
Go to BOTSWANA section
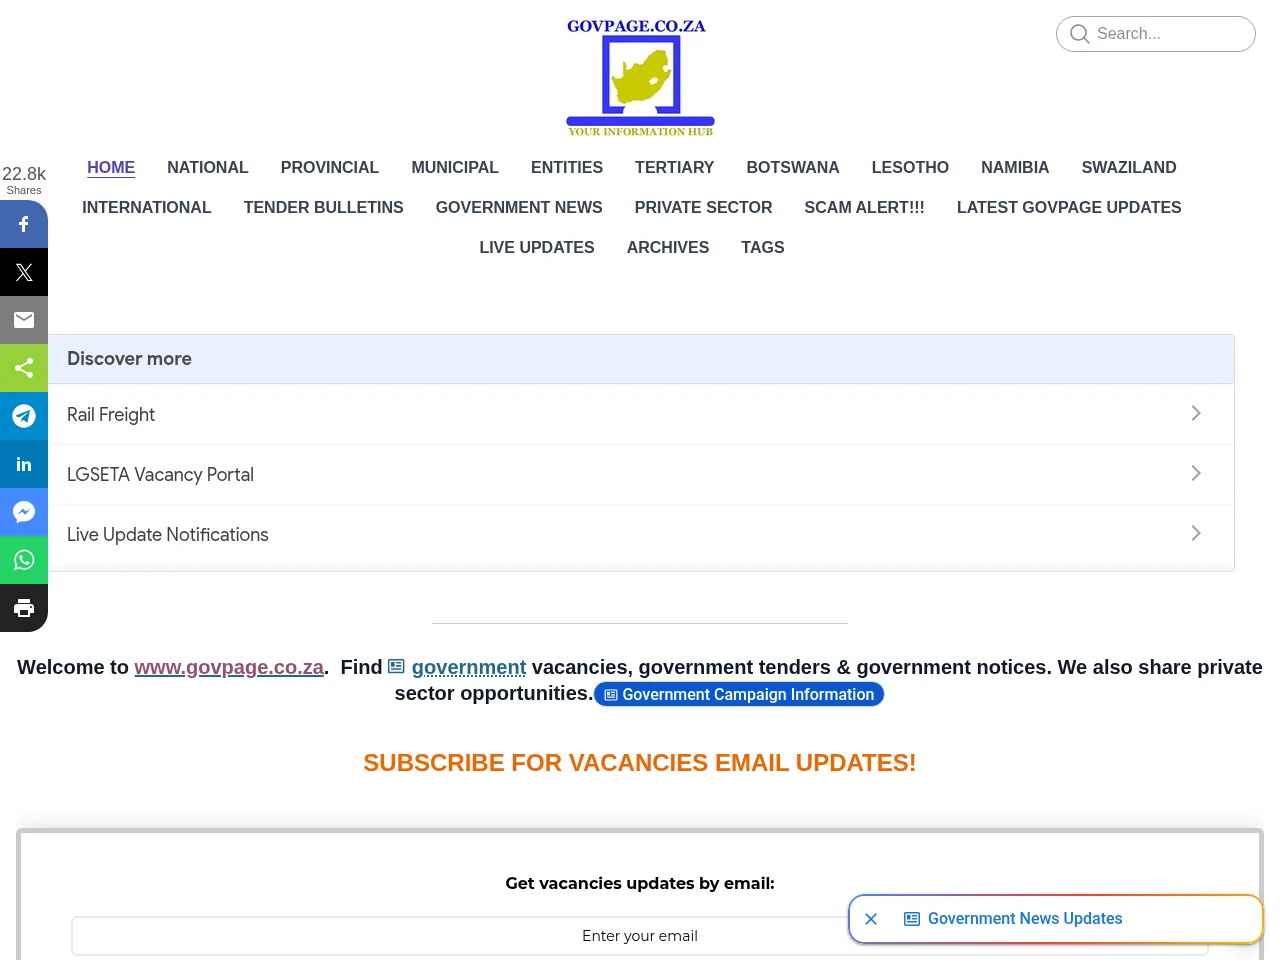pos(793,167)
